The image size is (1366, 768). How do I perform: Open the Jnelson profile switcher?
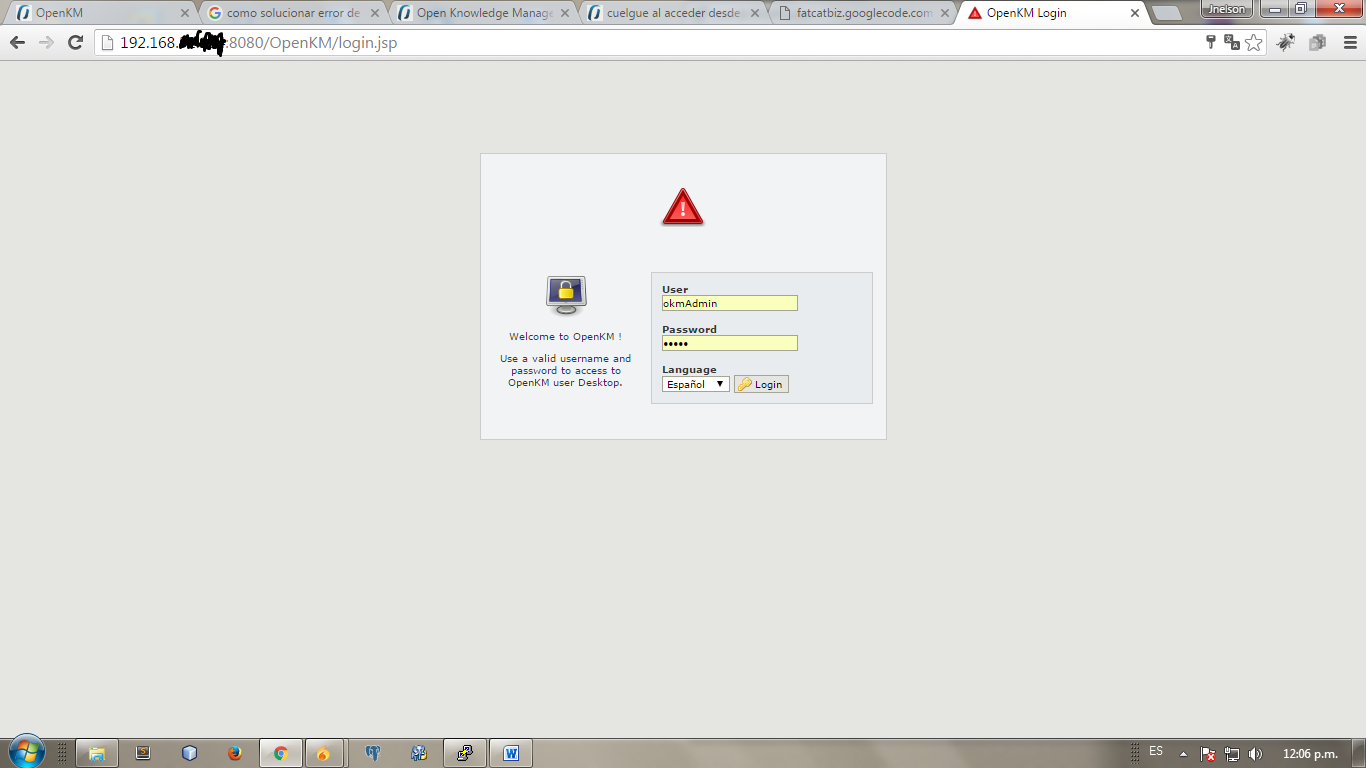coord(1226,9)
